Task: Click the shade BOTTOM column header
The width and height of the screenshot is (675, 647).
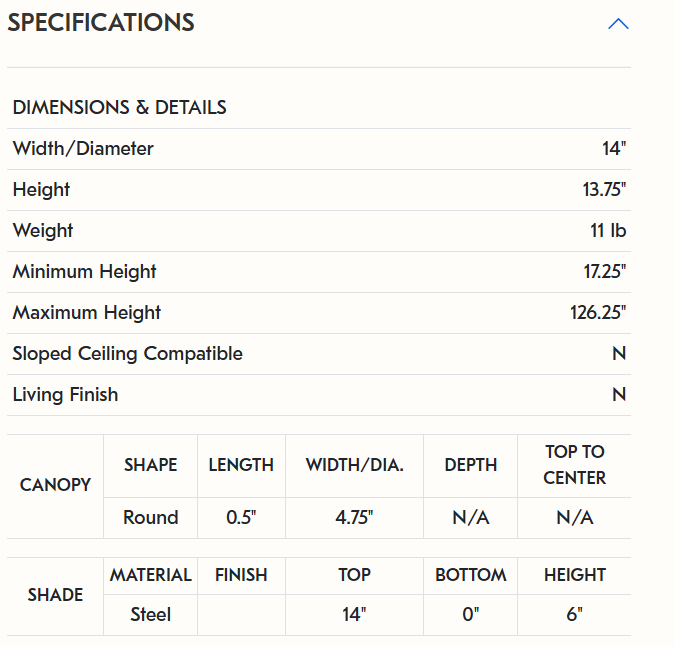Action: 470,575
